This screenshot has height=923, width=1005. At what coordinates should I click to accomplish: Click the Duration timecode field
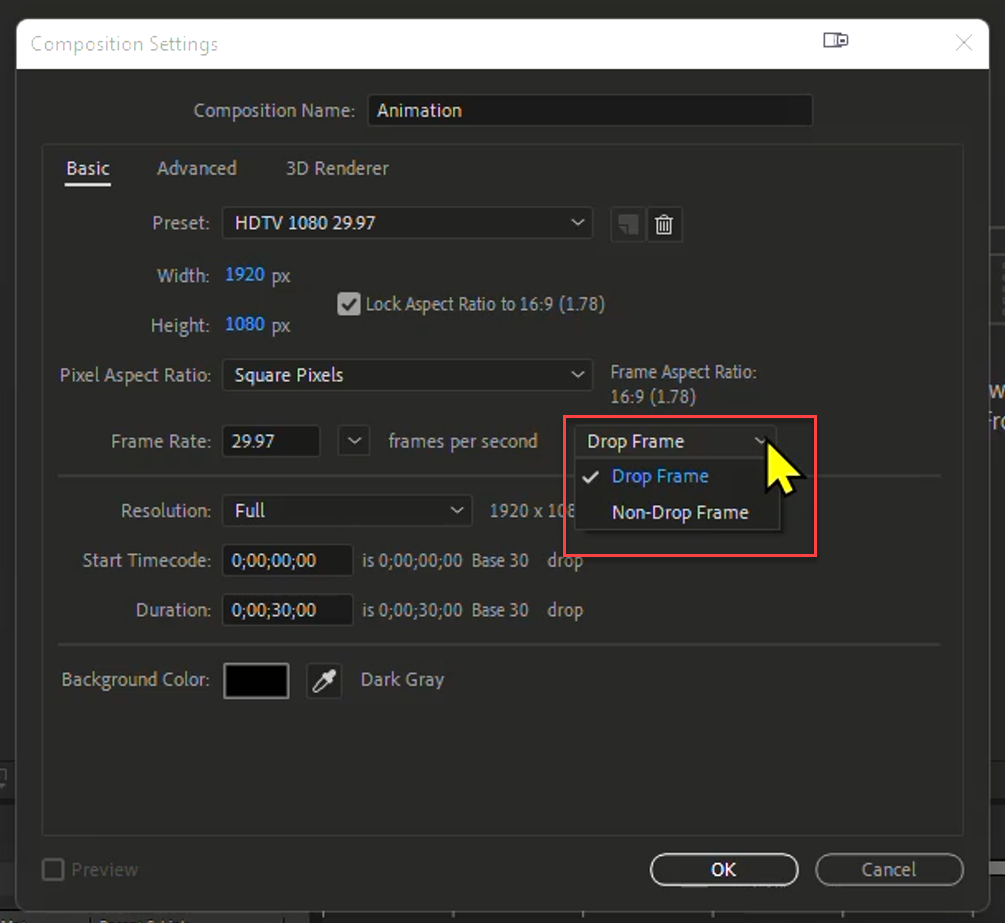(287, 610)
